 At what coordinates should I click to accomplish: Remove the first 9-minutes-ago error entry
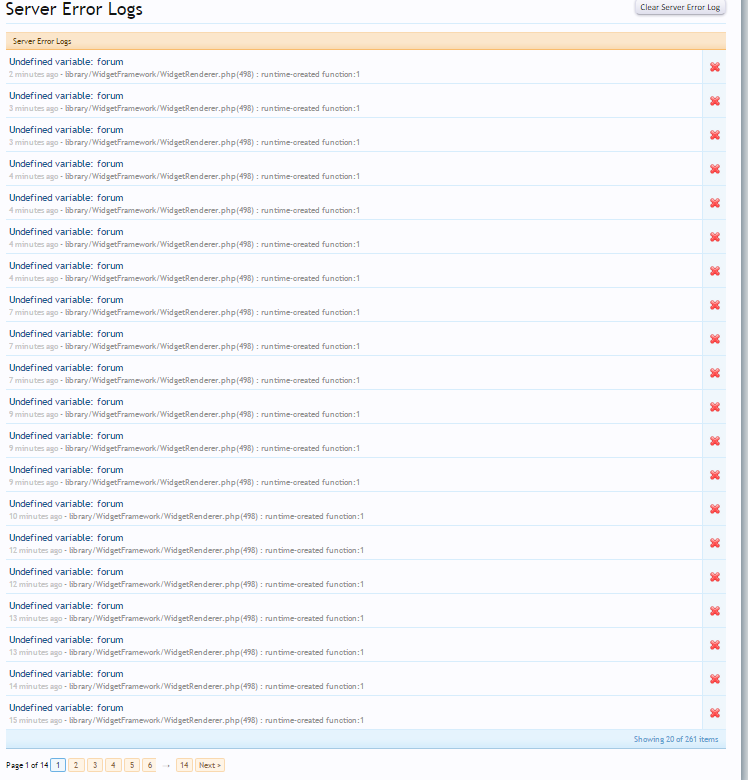coord(714,407)
